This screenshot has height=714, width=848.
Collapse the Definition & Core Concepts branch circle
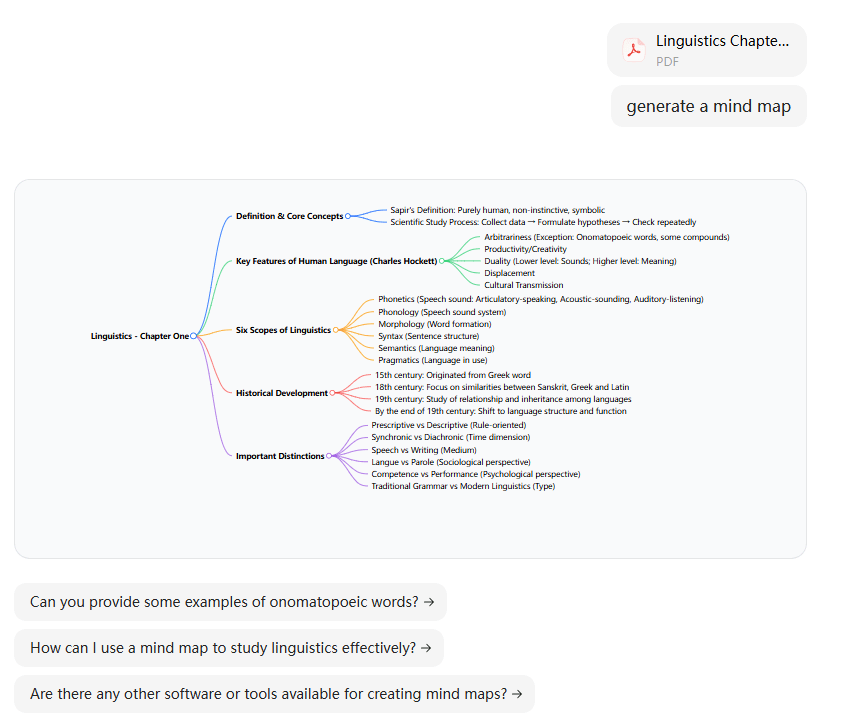(348, 216)
